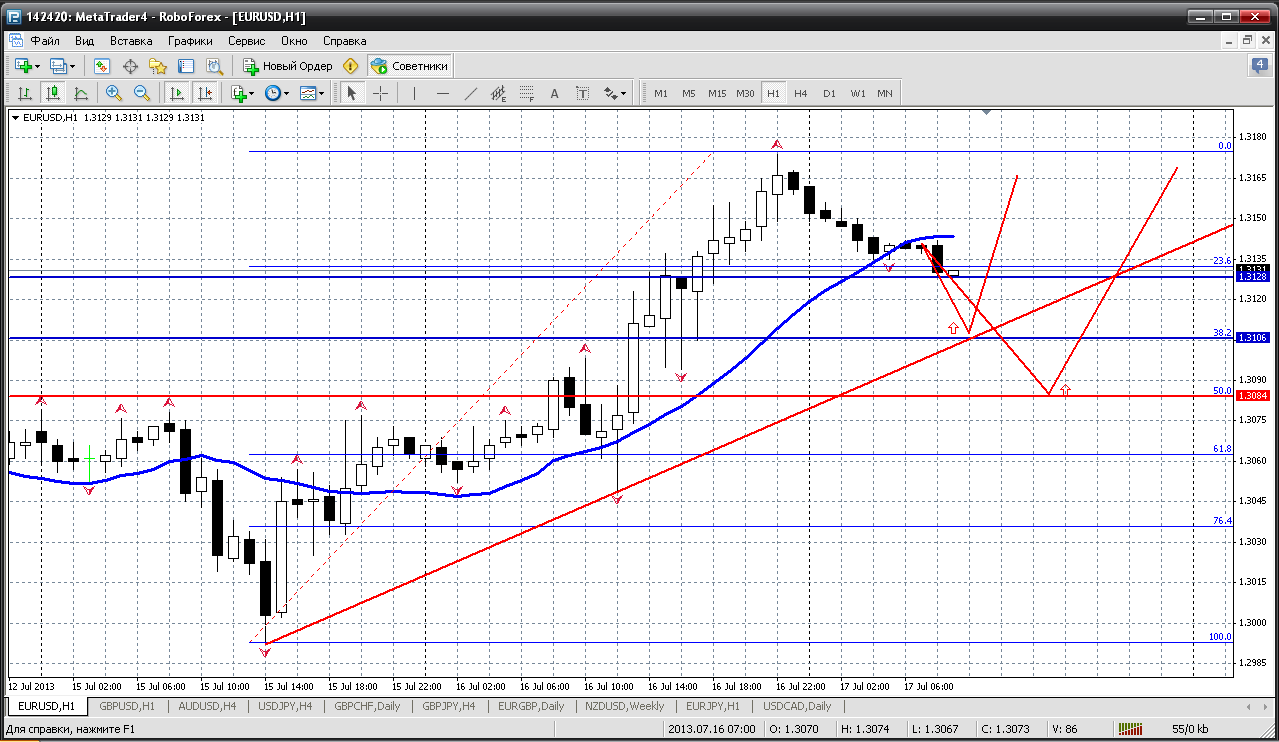1279x742 pixels.
Task: Expand the Indicators dropdown arrow
Action: click(251, 93)
